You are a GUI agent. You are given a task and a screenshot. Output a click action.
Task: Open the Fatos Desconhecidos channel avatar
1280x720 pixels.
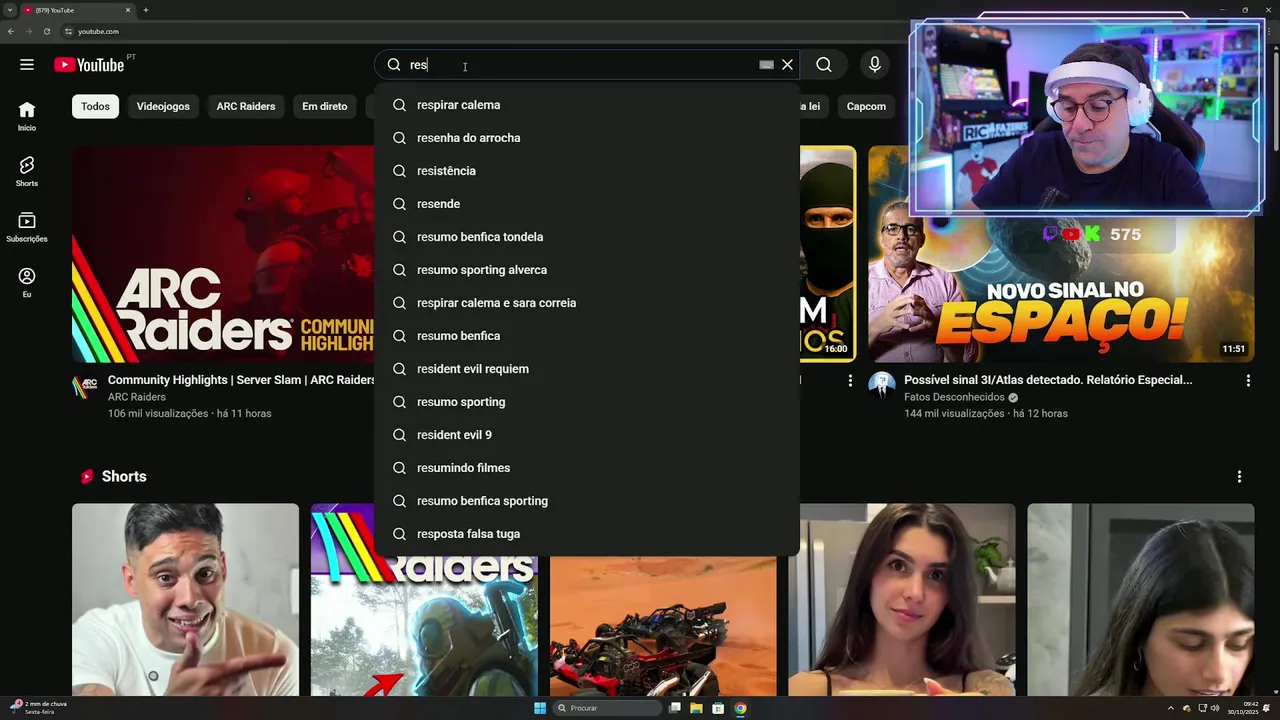click(882, 385)
